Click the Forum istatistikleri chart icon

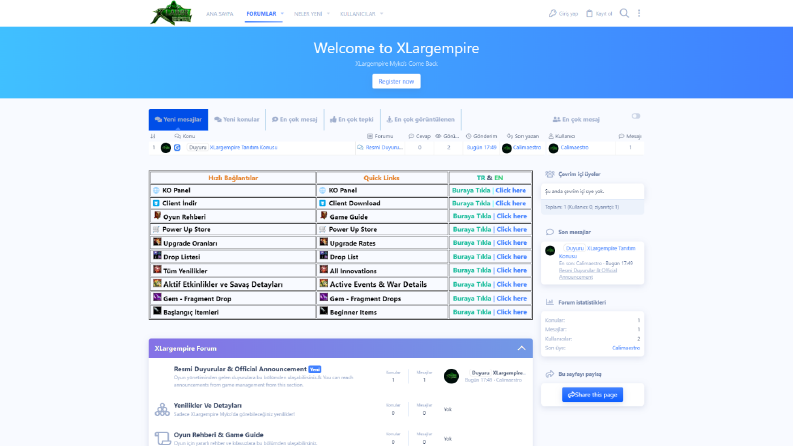pyautogui.click(x=550, y=302)
